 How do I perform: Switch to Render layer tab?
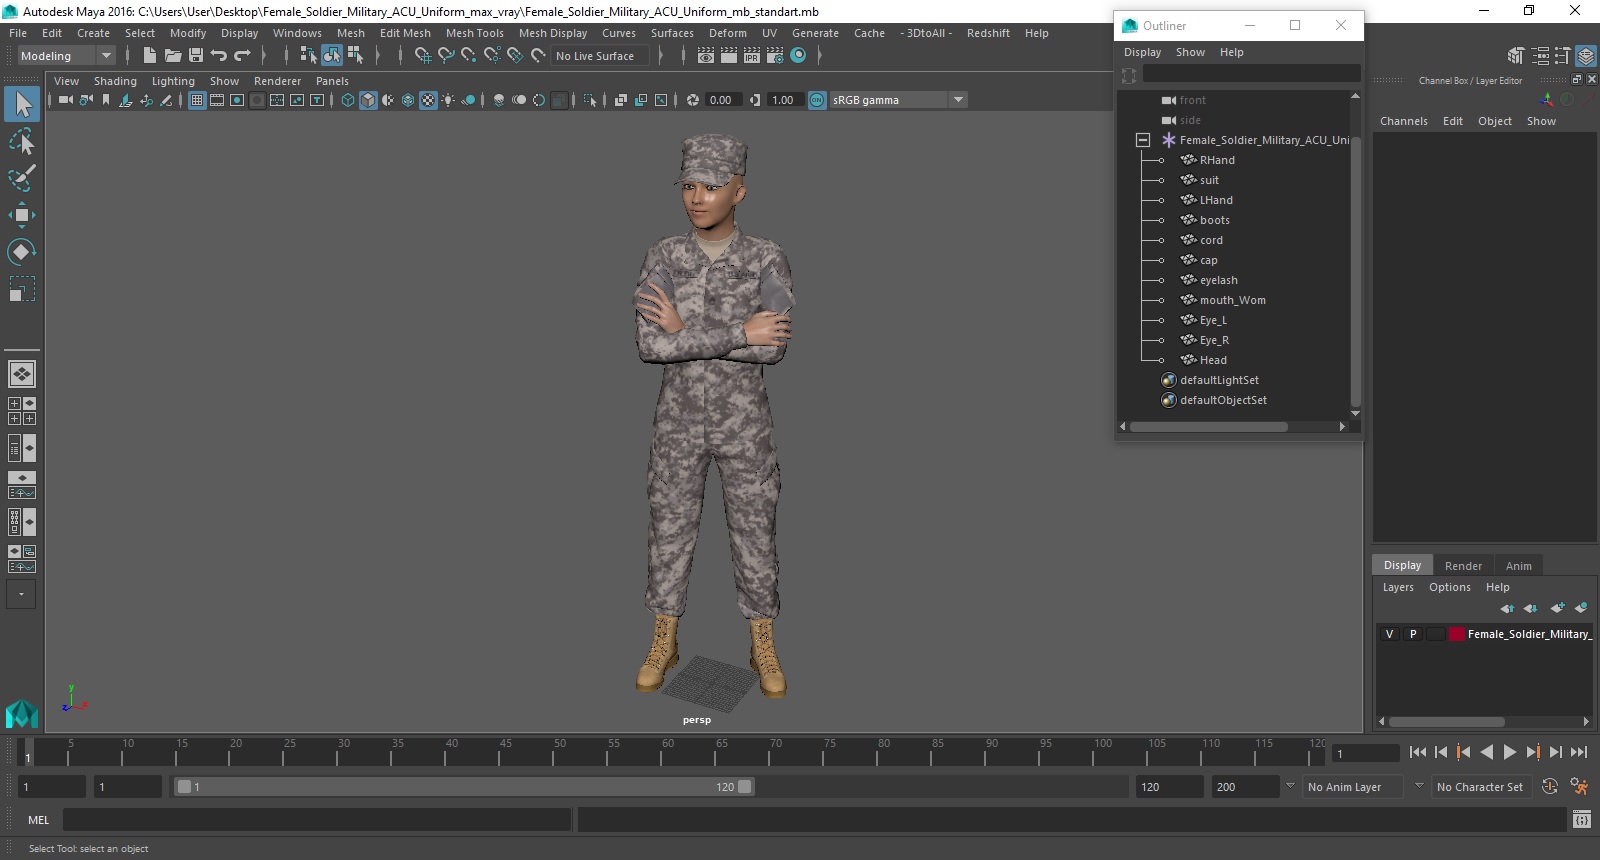click(1463, 566)
